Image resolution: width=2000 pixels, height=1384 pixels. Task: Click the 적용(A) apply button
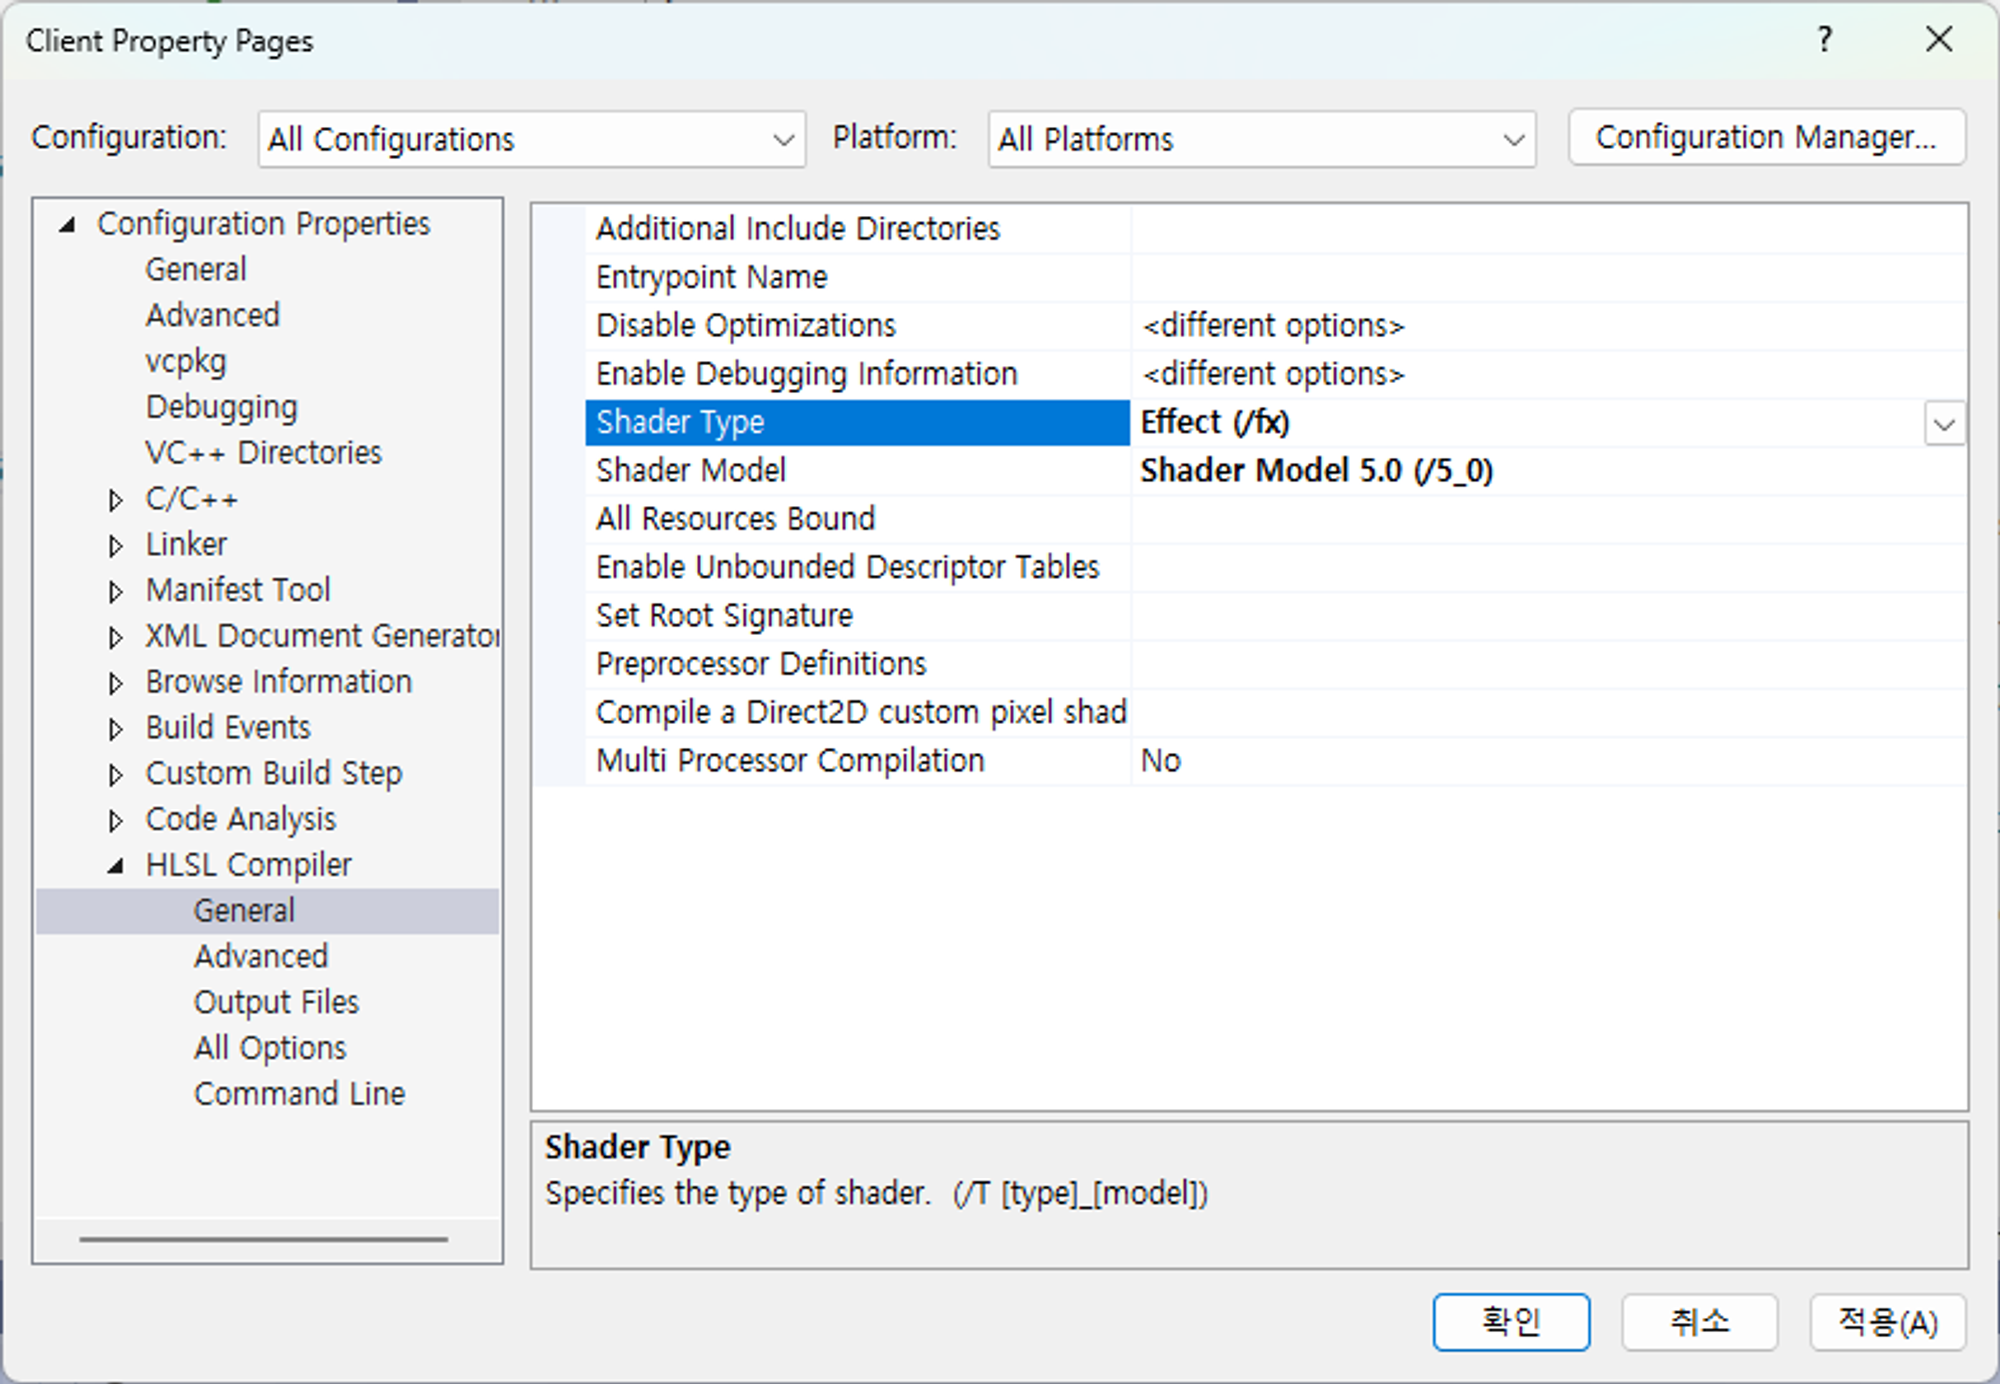[x=1887, y=1322]
